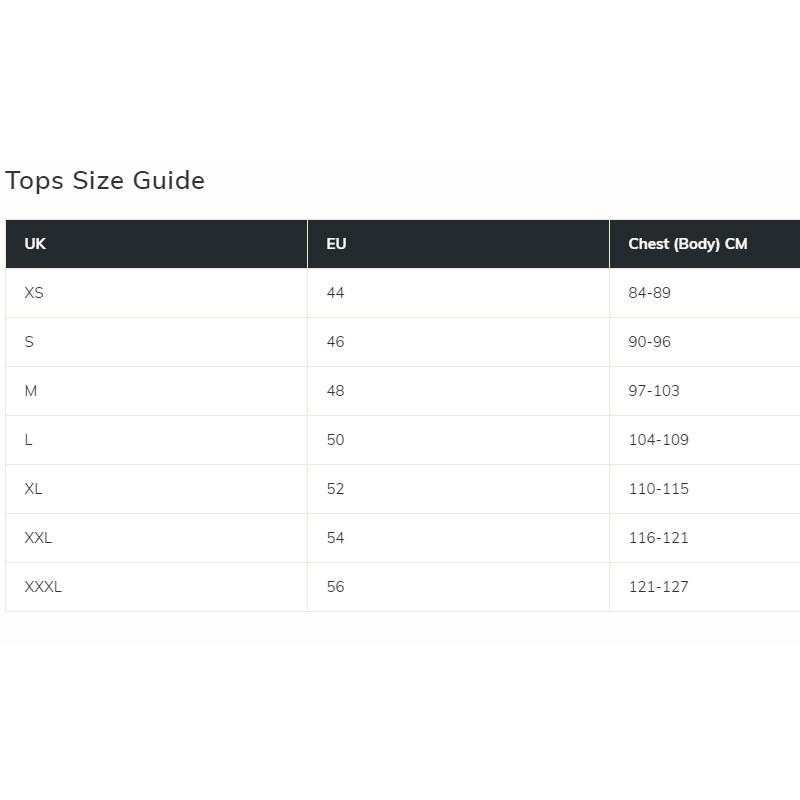Select the M size cell
800x800 pixels.
(156, 391)
